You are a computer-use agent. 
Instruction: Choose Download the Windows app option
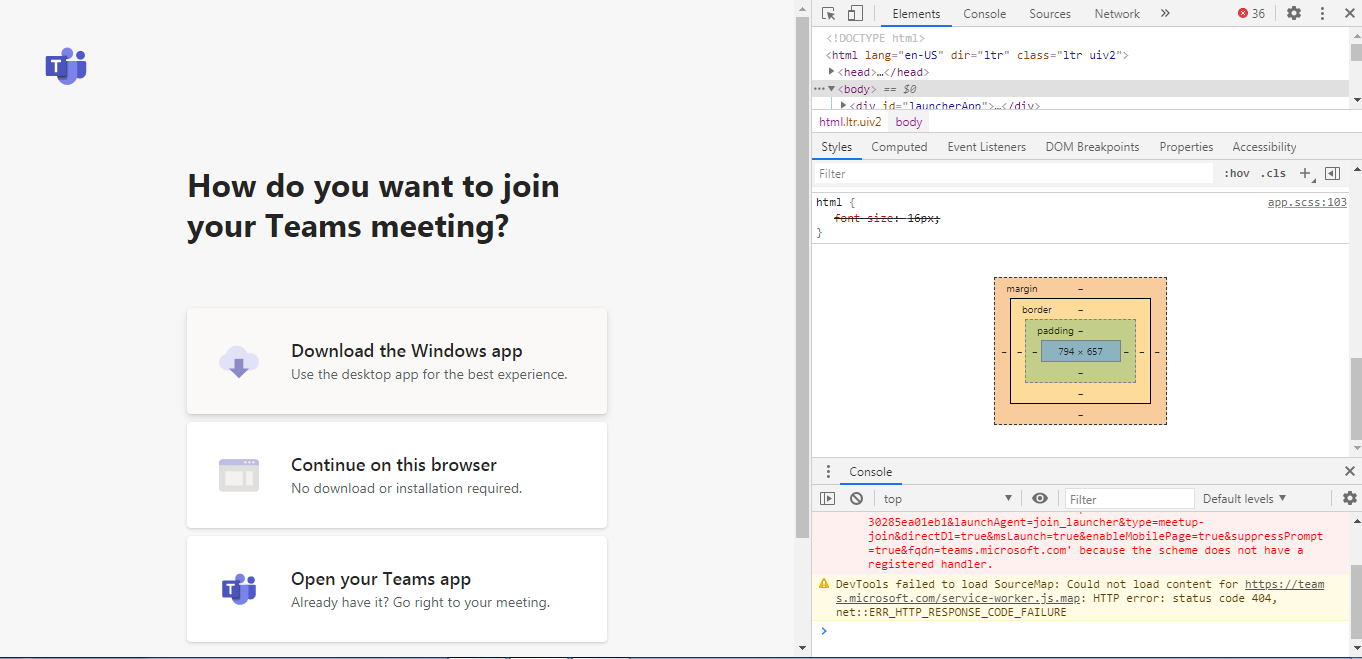pos(397,361)
